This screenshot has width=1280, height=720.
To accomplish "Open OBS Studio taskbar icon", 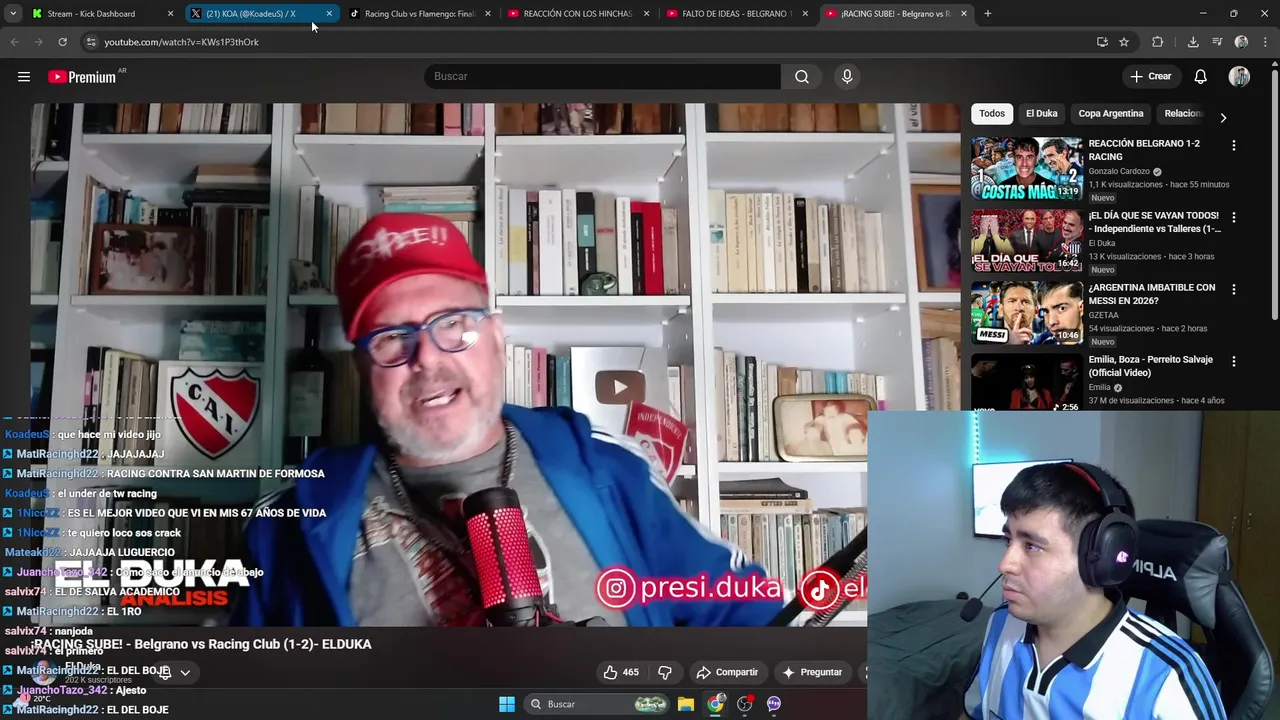I will 744,704.
